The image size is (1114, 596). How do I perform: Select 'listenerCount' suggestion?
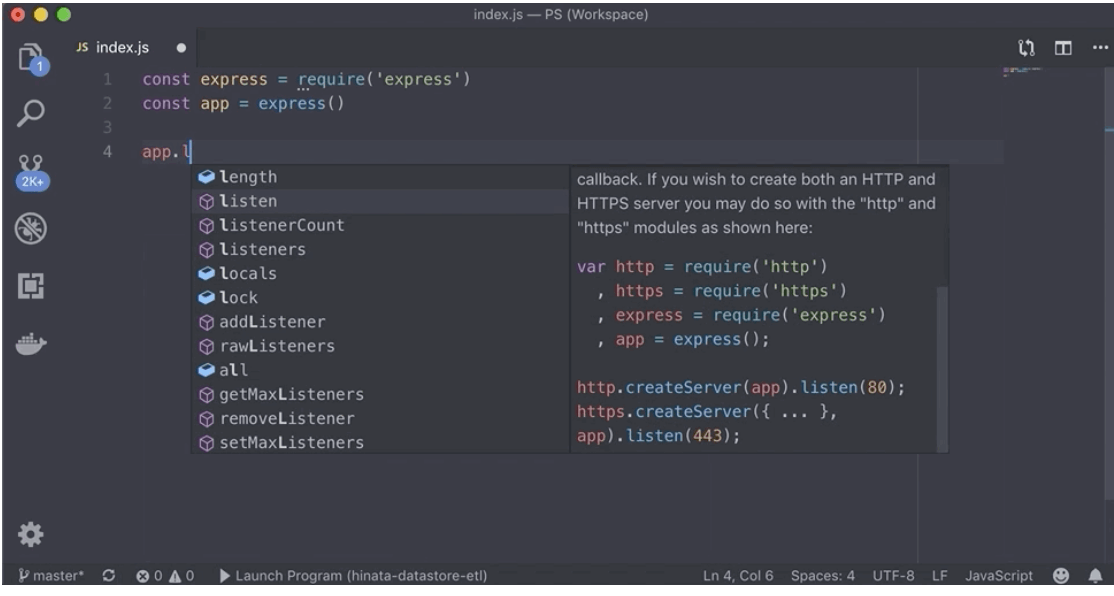pos(380,225)
